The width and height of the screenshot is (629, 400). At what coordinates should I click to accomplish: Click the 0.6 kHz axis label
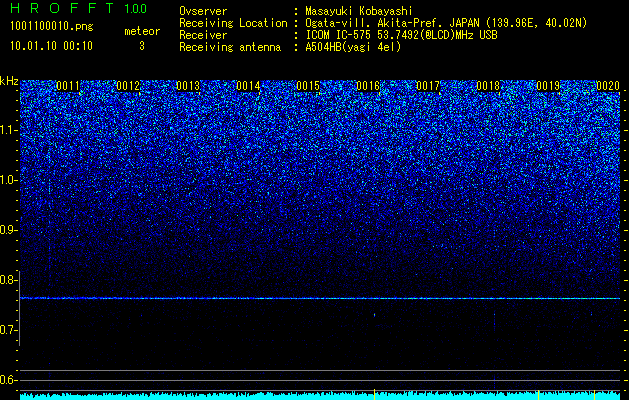pyautogui.click(x=9, y=380)
